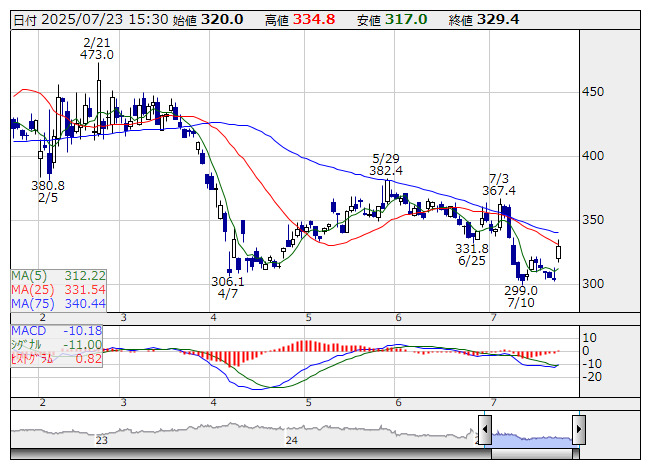
Task: Click the 450 price axis label
Action: 593,92
